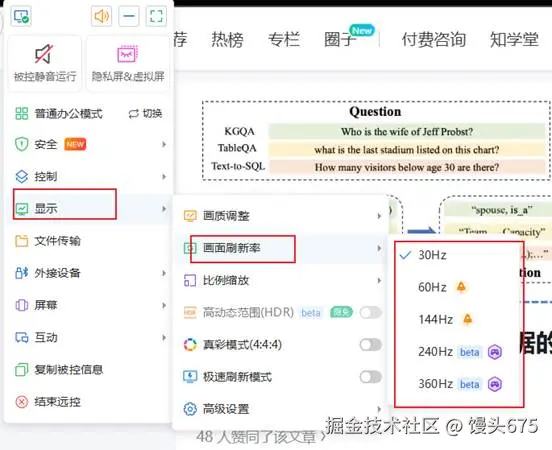Enable the 极速刷新模式 switch
This screenshot has height=450, width=552.
[x=370, y=377]
